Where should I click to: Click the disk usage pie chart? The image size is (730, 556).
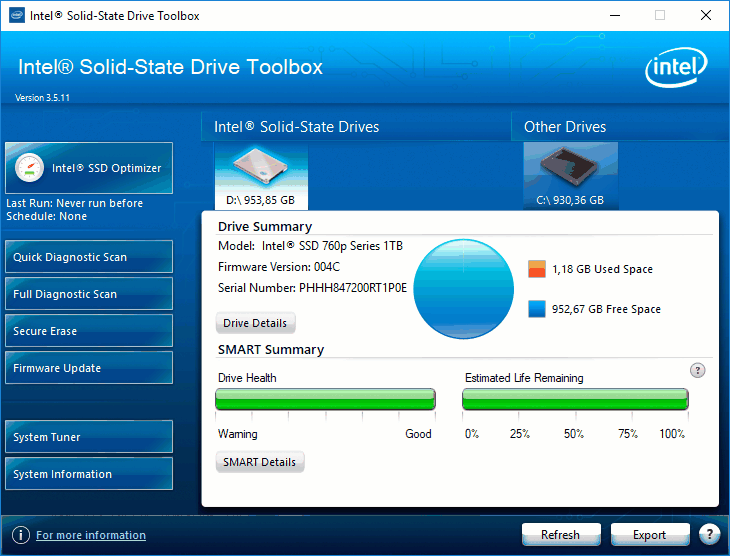click(463, 289)
